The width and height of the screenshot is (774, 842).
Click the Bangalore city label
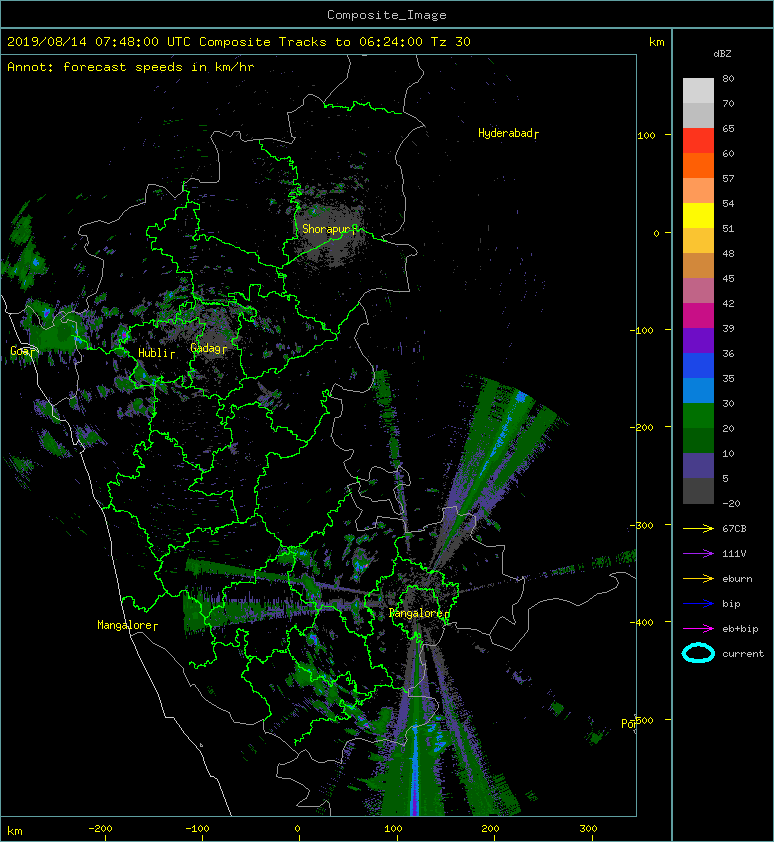point(419,613)
